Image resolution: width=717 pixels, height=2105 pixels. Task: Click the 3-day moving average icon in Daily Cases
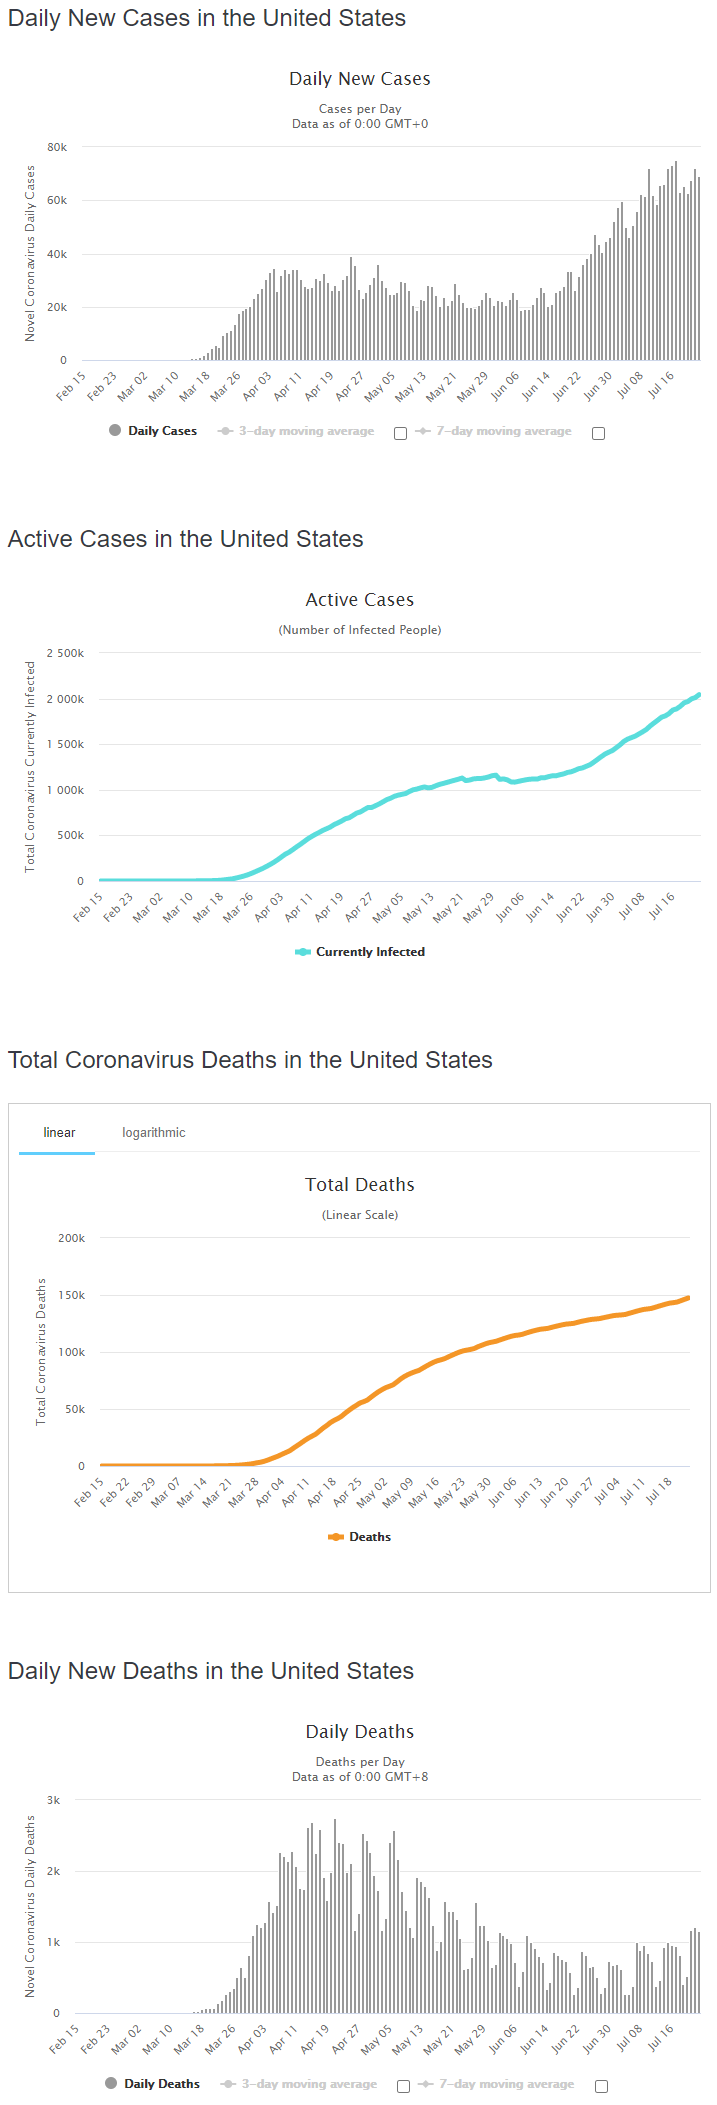226,431
